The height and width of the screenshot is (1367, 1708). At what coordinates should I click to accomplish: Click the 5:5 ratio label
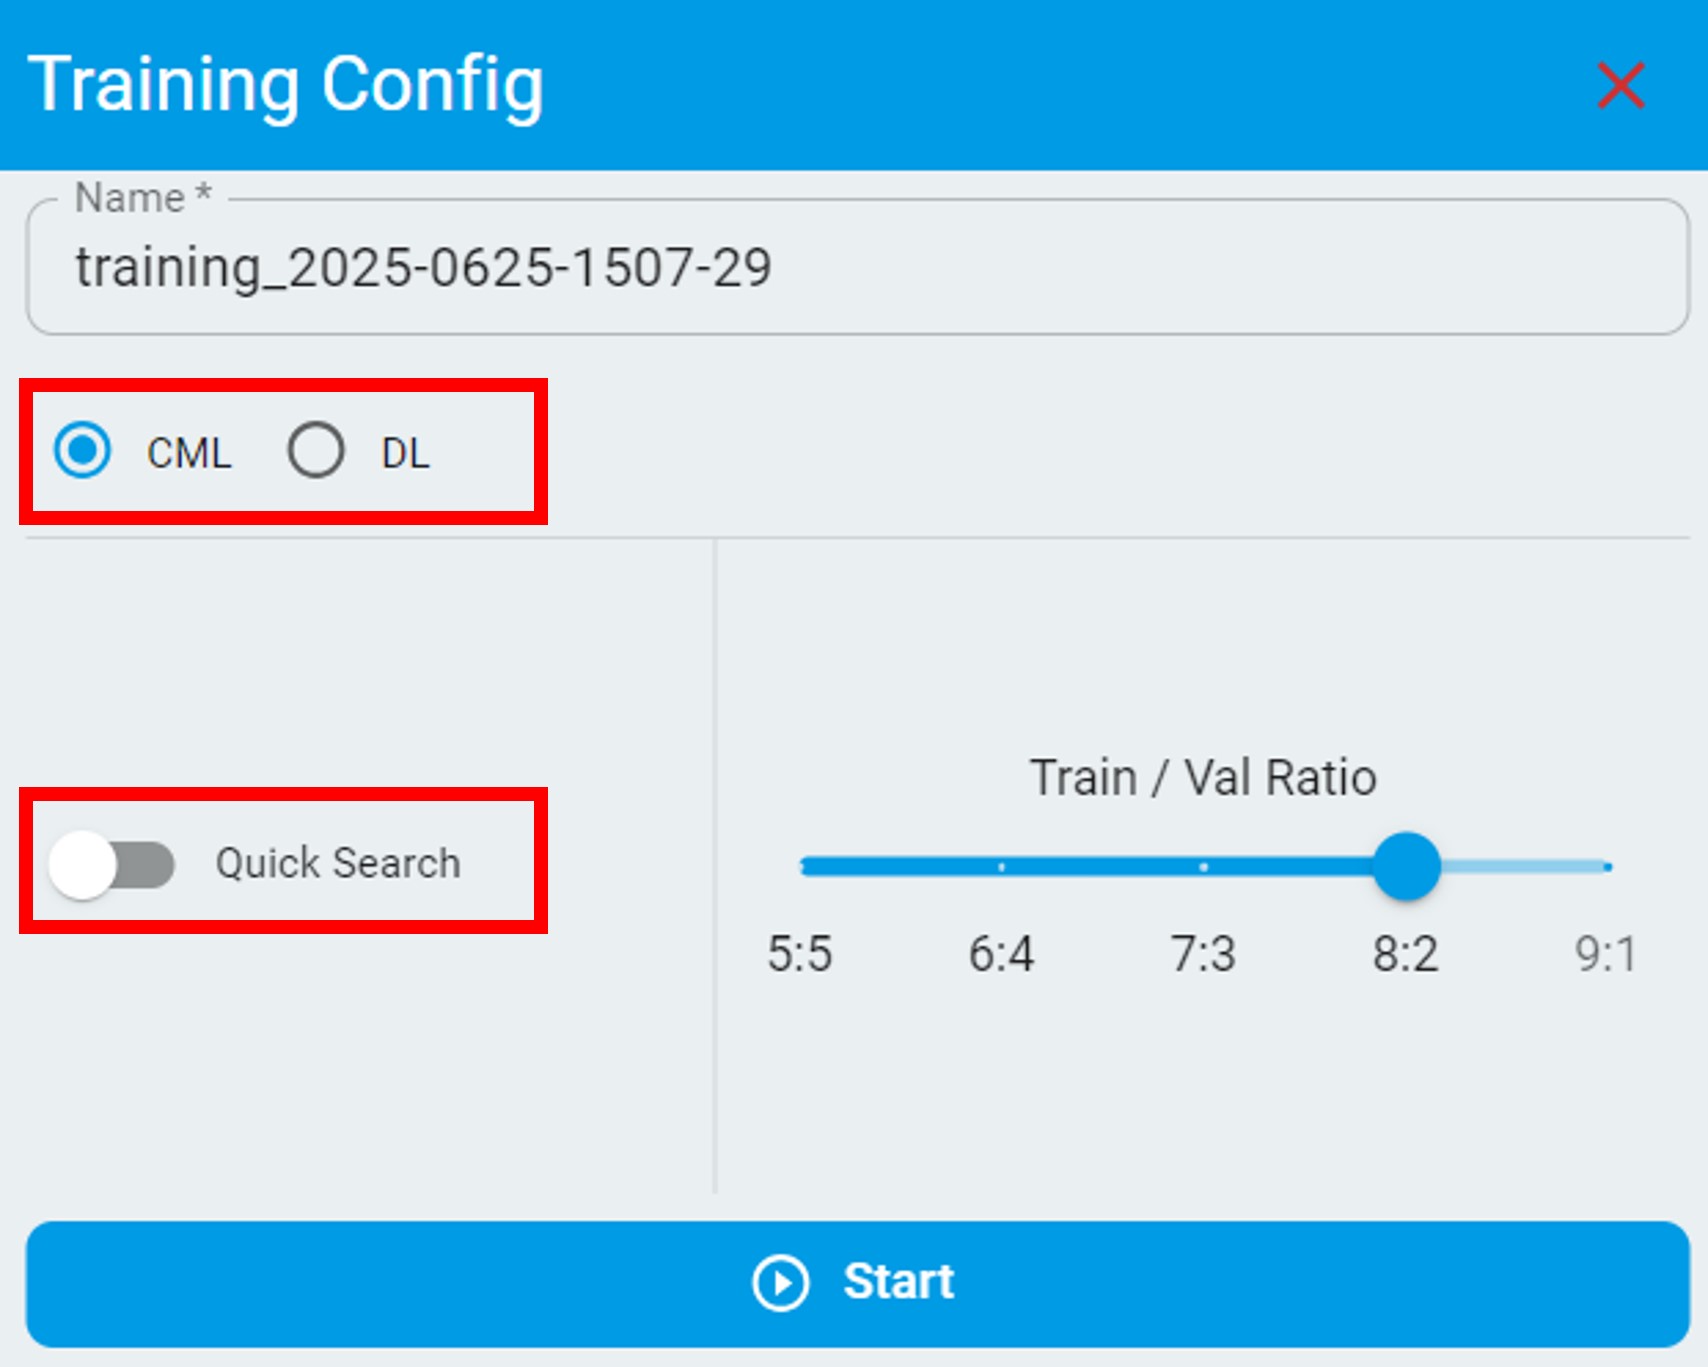(x=799, y=954)
